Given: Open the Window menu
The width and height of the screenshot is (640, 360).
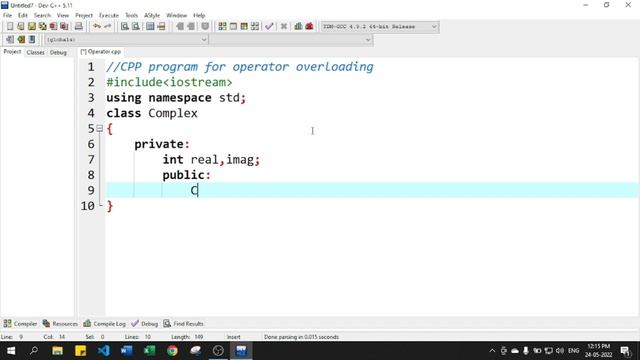Looking at the screenshot, I should coord(177,15).
